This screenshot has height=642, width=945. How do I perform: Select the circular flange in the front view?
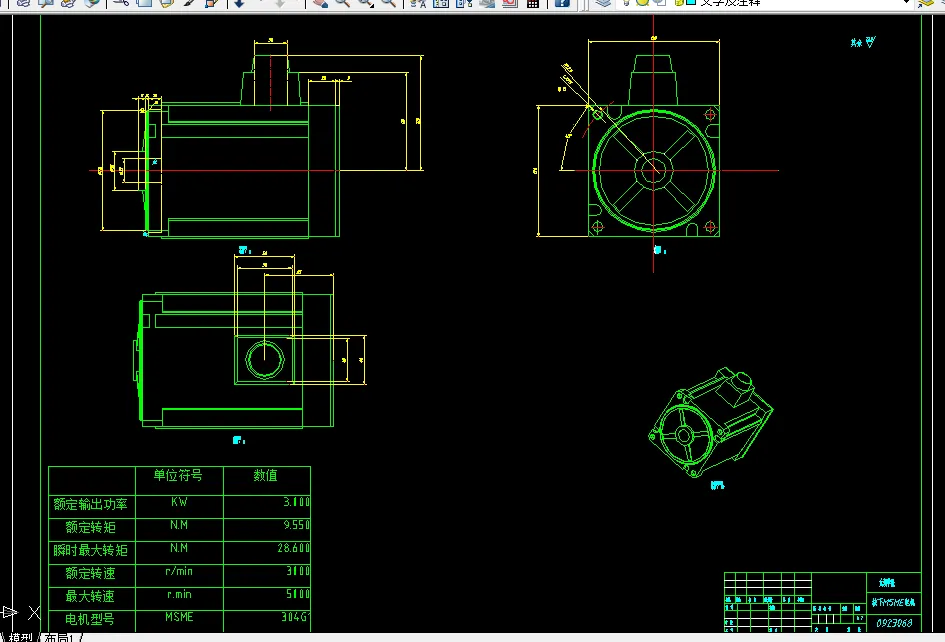(x=654, y=170)
